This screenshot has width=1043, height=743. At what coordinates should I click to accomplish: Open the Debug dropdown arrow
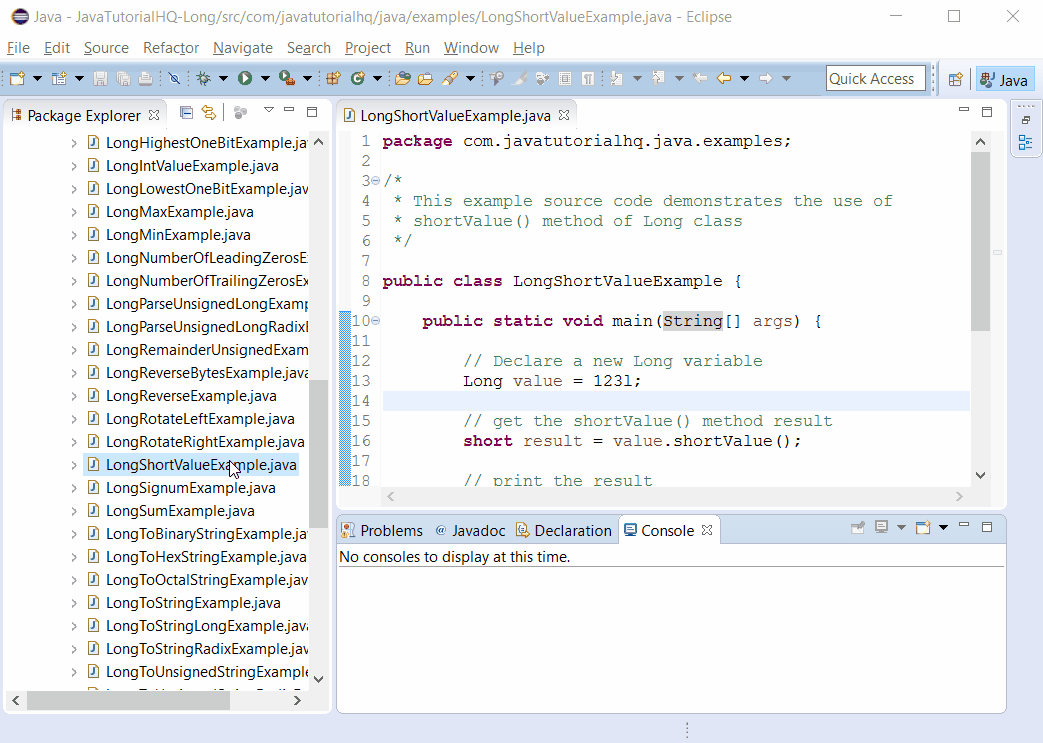[x=224, y=78]
